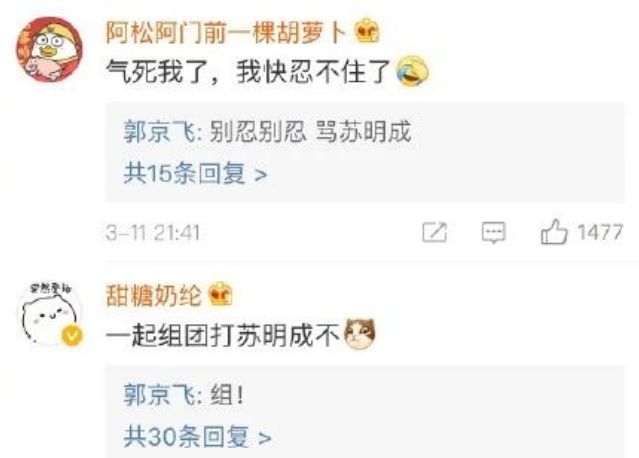Open the white cat avatar profile
This screenshot has height=458, width=639.
(49, 314)
